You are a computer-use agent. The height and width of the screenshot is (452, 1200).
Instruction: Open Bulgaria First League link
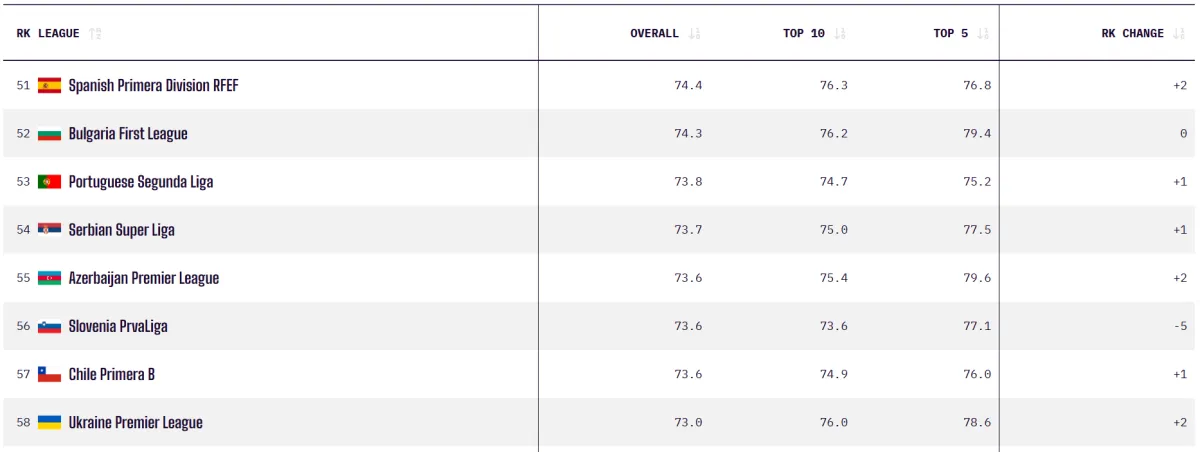pos(128,134)
